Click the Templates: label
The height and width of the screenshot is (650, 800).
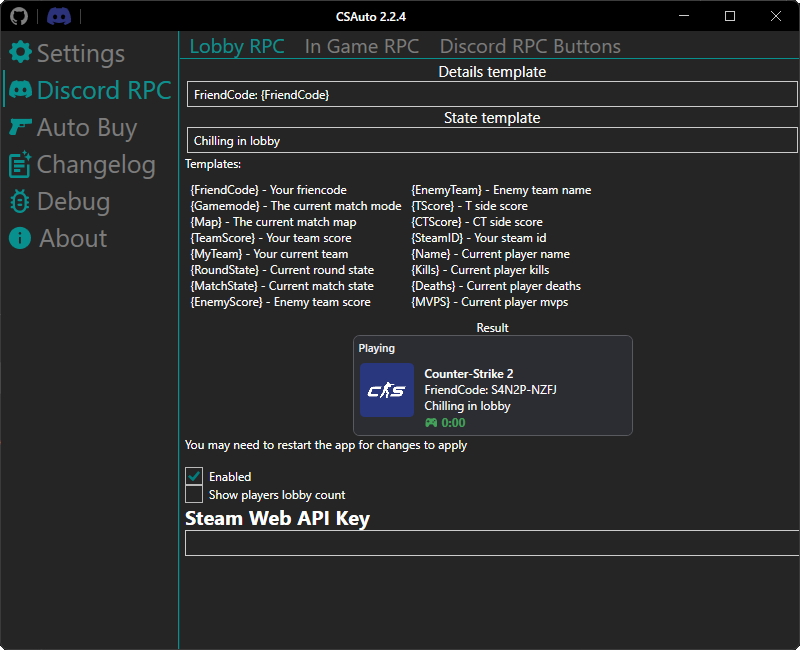[213, 164]
